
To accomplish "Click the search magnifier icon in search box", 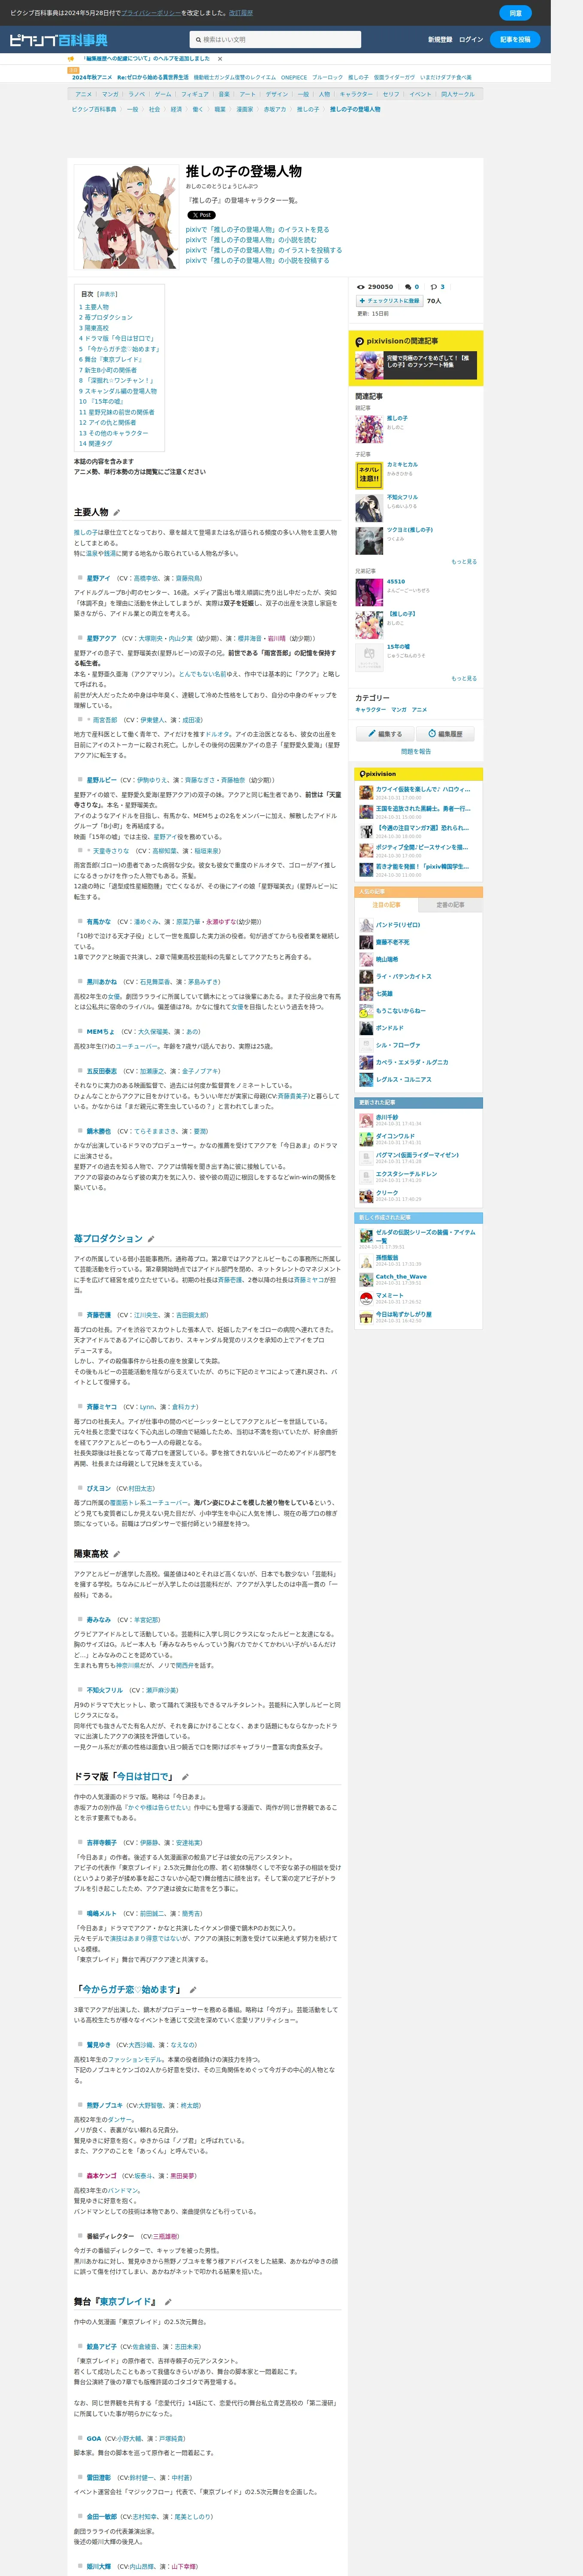I will [x=198, y=40].
